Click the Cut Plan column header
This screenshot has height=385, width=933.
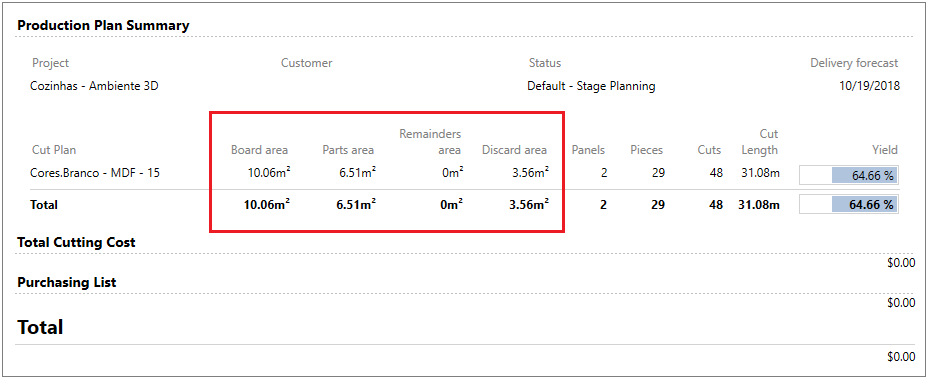54,150
